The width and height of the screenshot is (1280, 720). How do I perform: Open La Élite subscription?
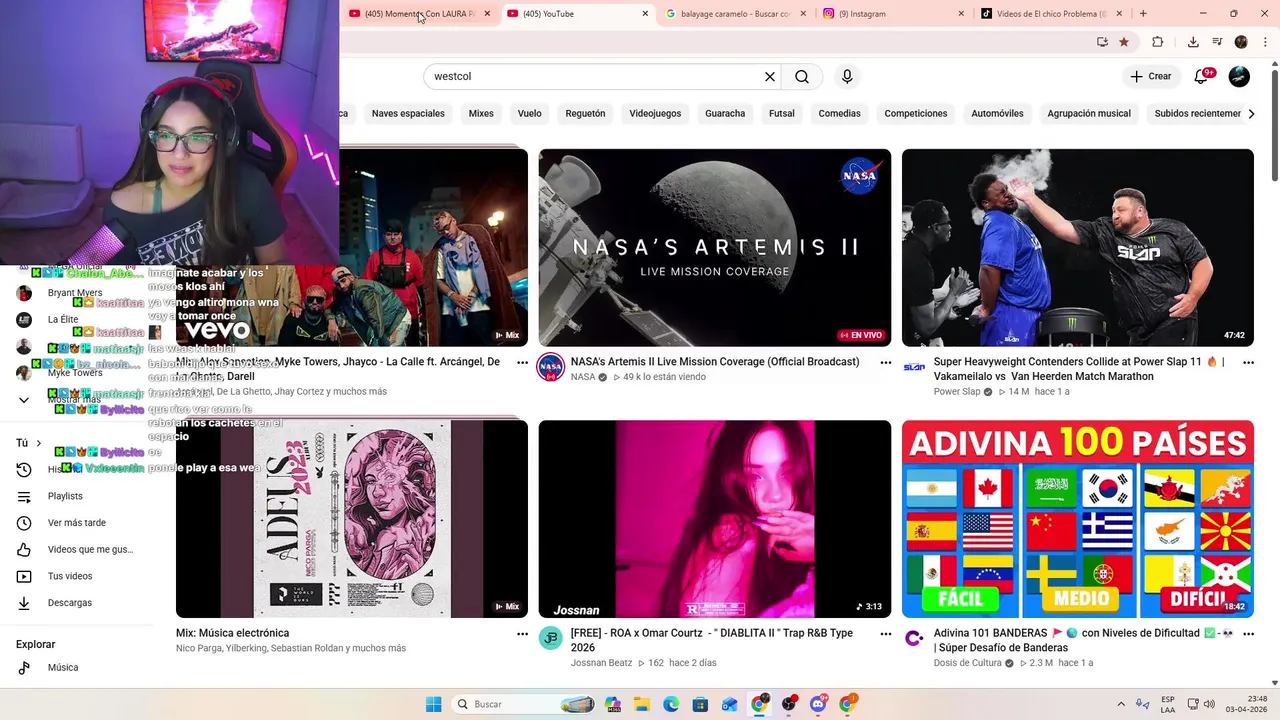[x=63, y=320]
